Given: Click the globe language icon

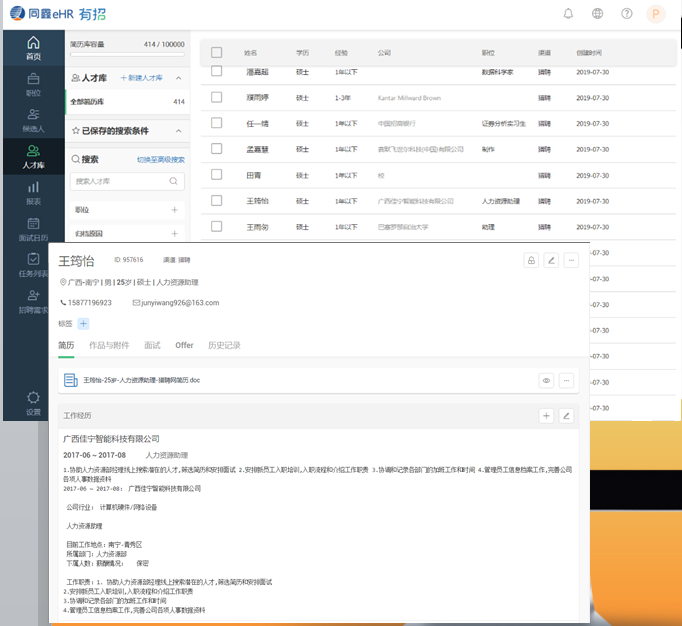Looking at the screenshot, I should click(598, 14).
